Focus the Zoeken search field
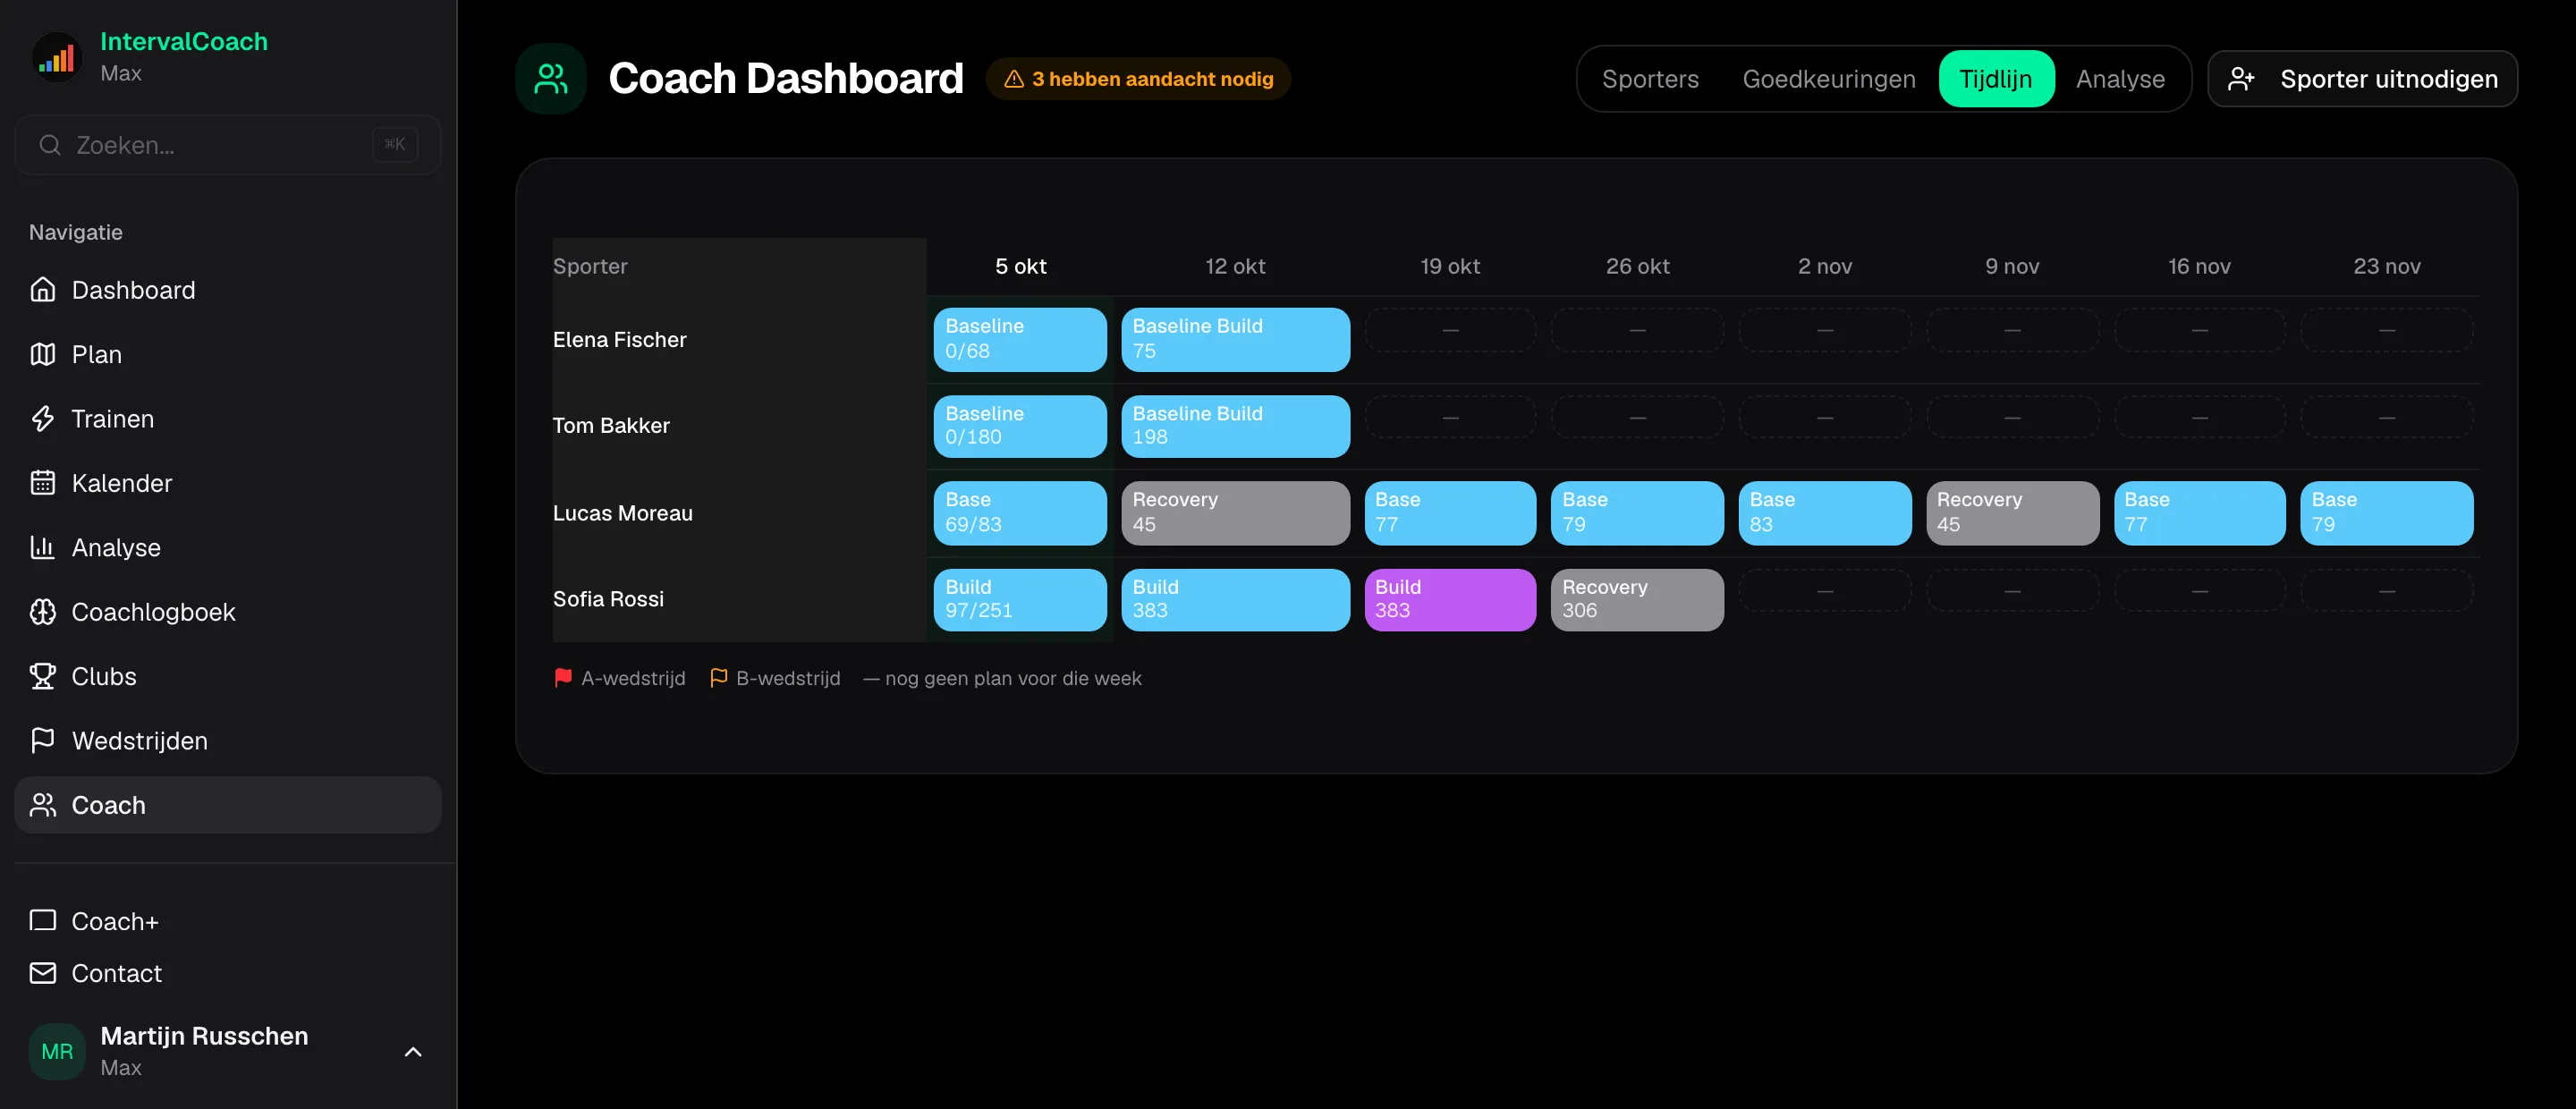The image size is (2576, 1109). (x=228, y=145)
